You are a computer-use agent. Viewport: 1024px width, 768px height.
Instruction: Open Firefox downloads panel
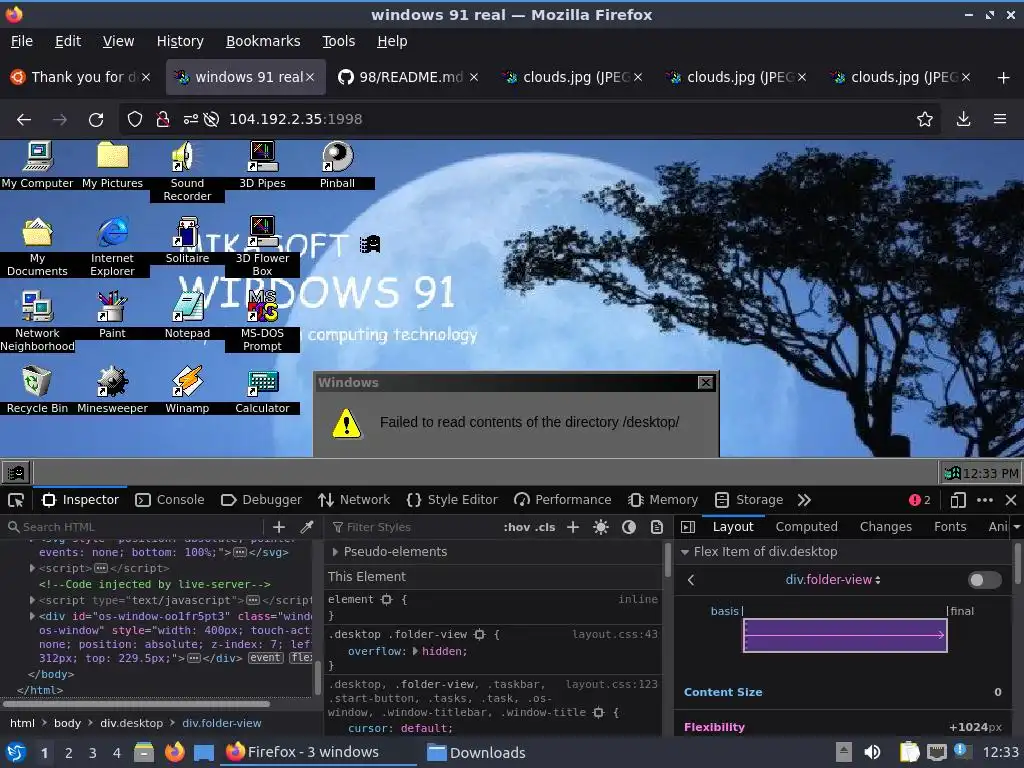pyautogui.click(x=963, y=120)
